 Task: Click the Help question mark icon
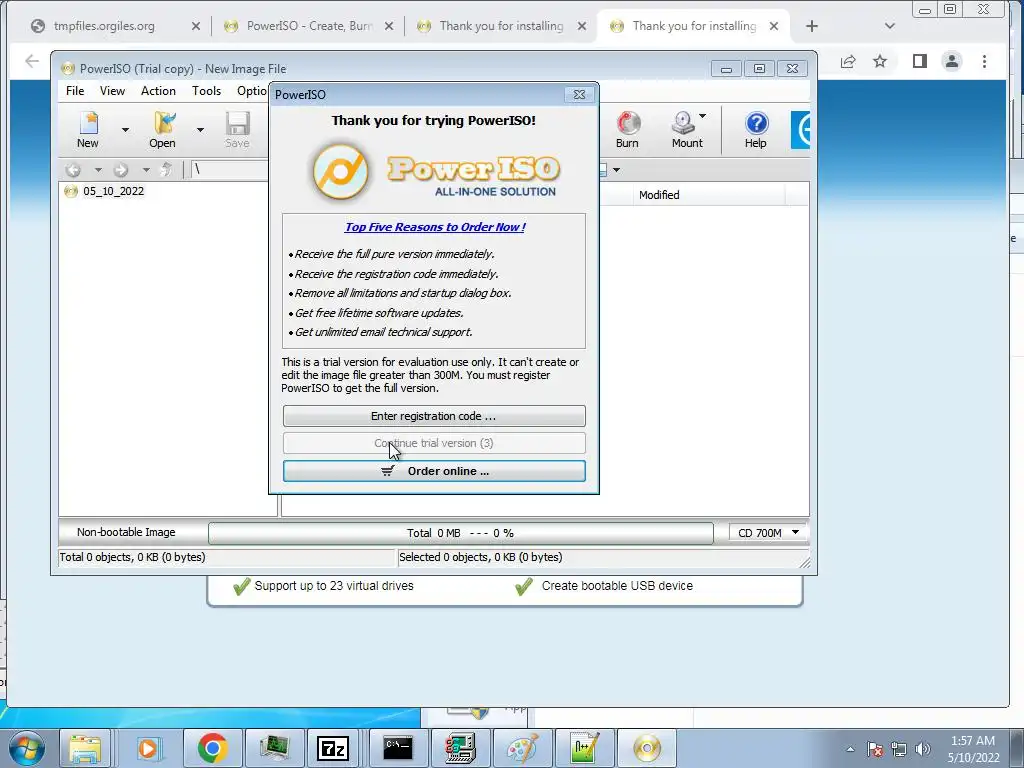[756, 129]
